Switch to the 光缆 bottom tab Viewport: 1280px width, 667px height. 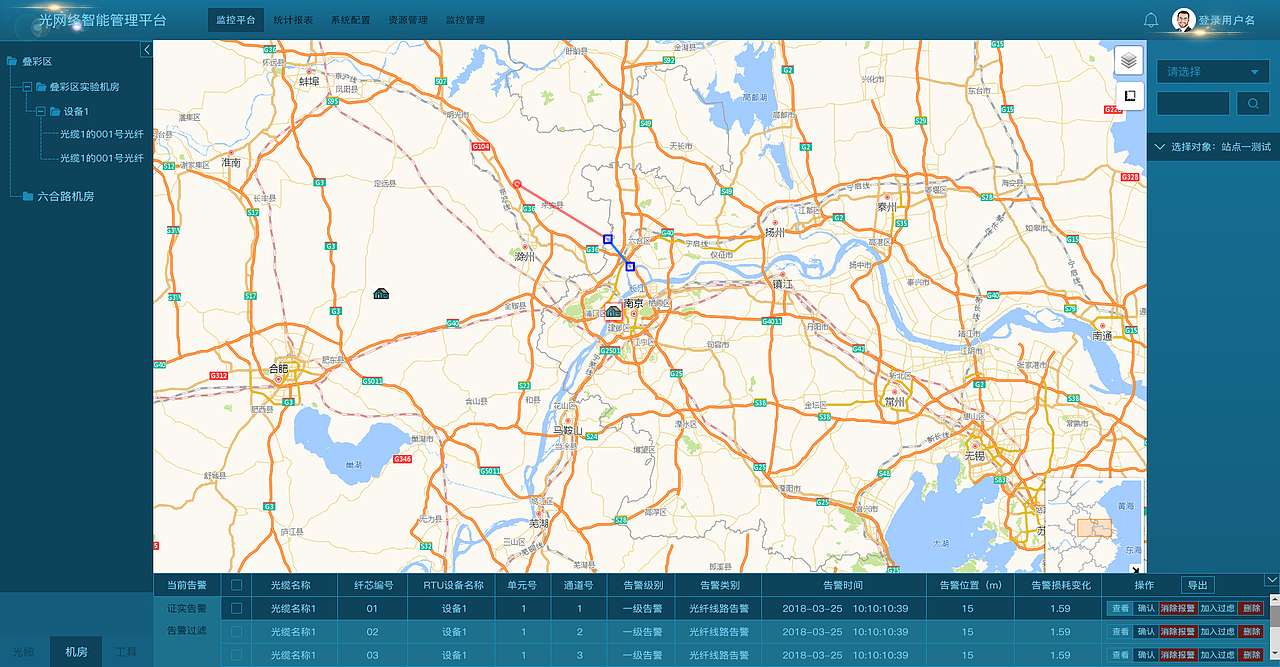[25, 652]
